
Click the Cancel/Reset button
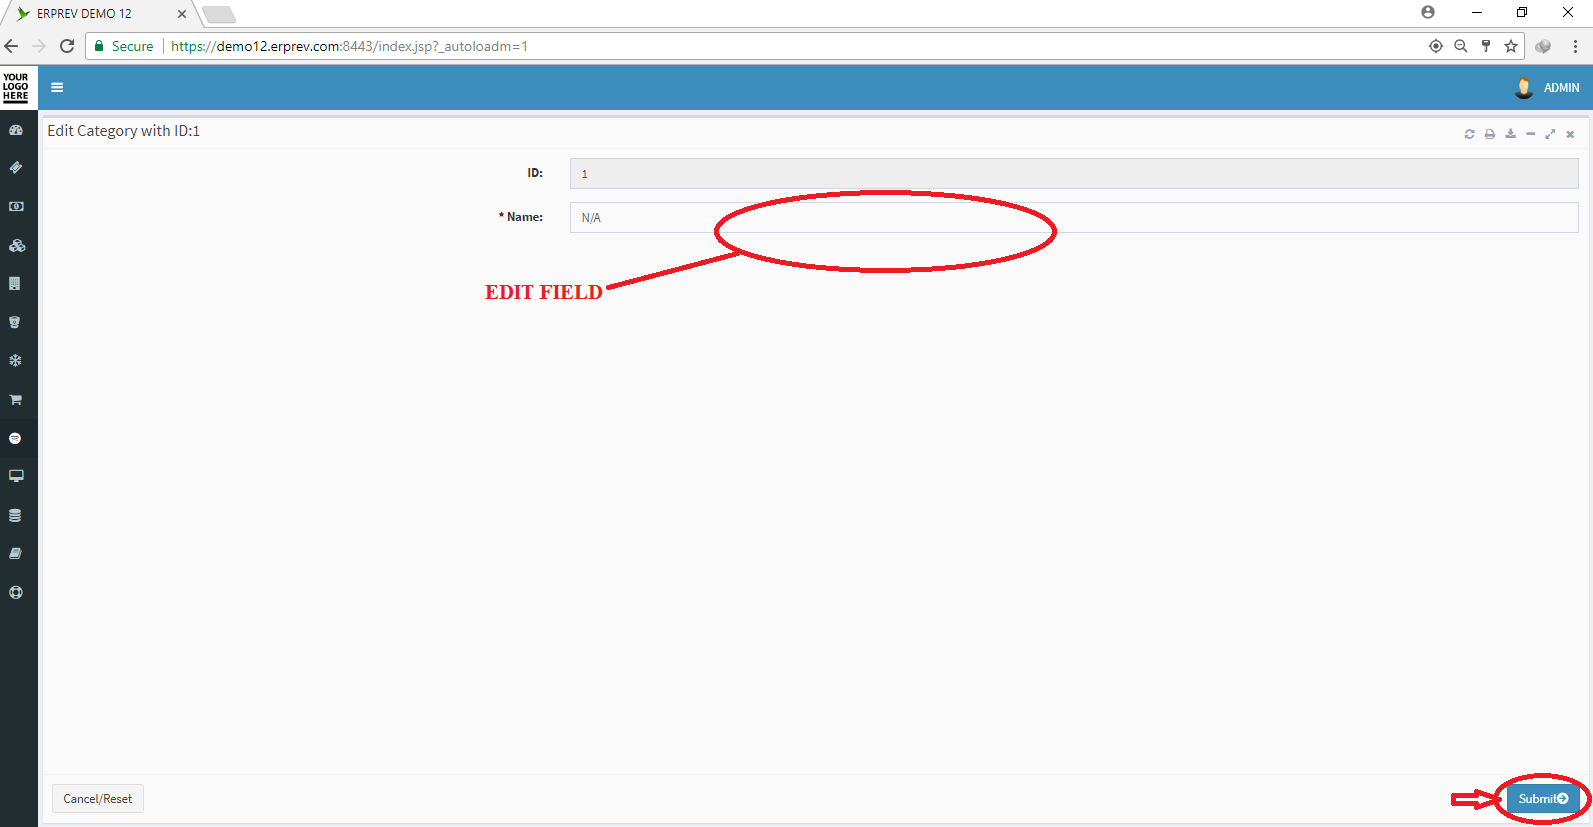coord(98,799)
